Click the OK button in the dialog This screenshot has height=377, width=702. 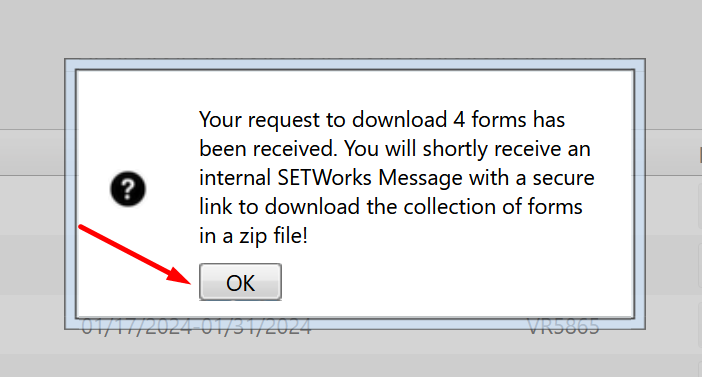tap(240, 282)
